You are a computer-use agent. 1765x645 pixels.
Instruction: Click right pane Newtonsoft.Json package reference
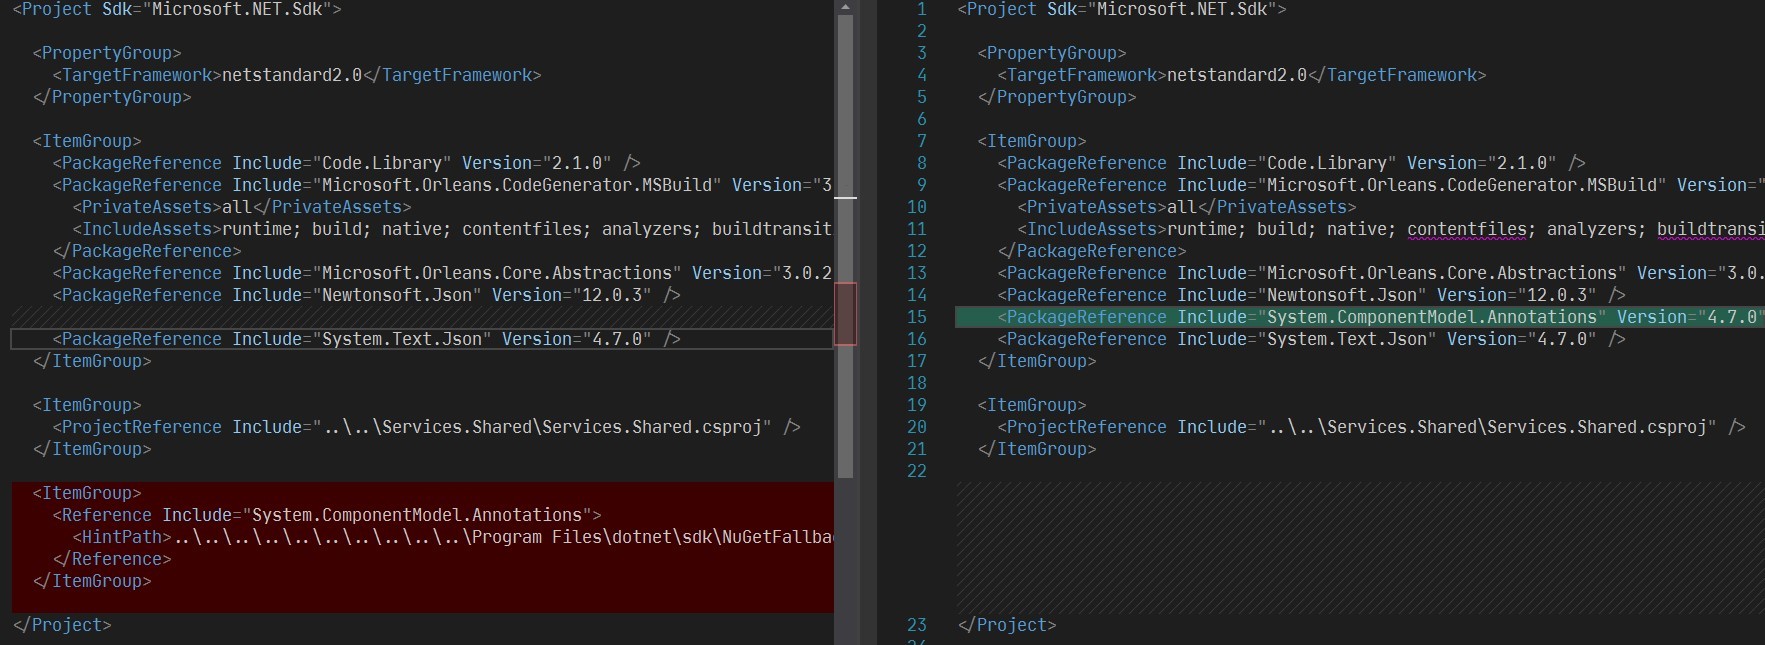click(x=1310, y=295)
